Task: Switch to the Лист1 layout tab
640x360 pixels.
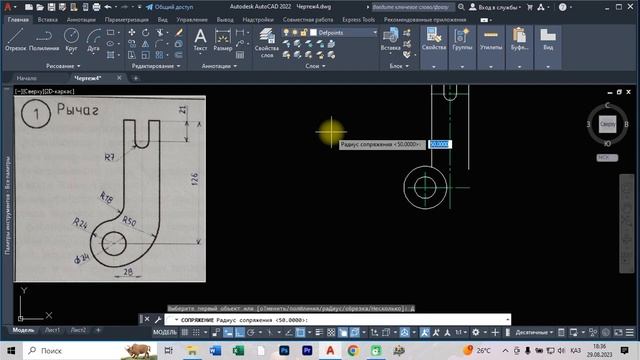Action: 52,330
